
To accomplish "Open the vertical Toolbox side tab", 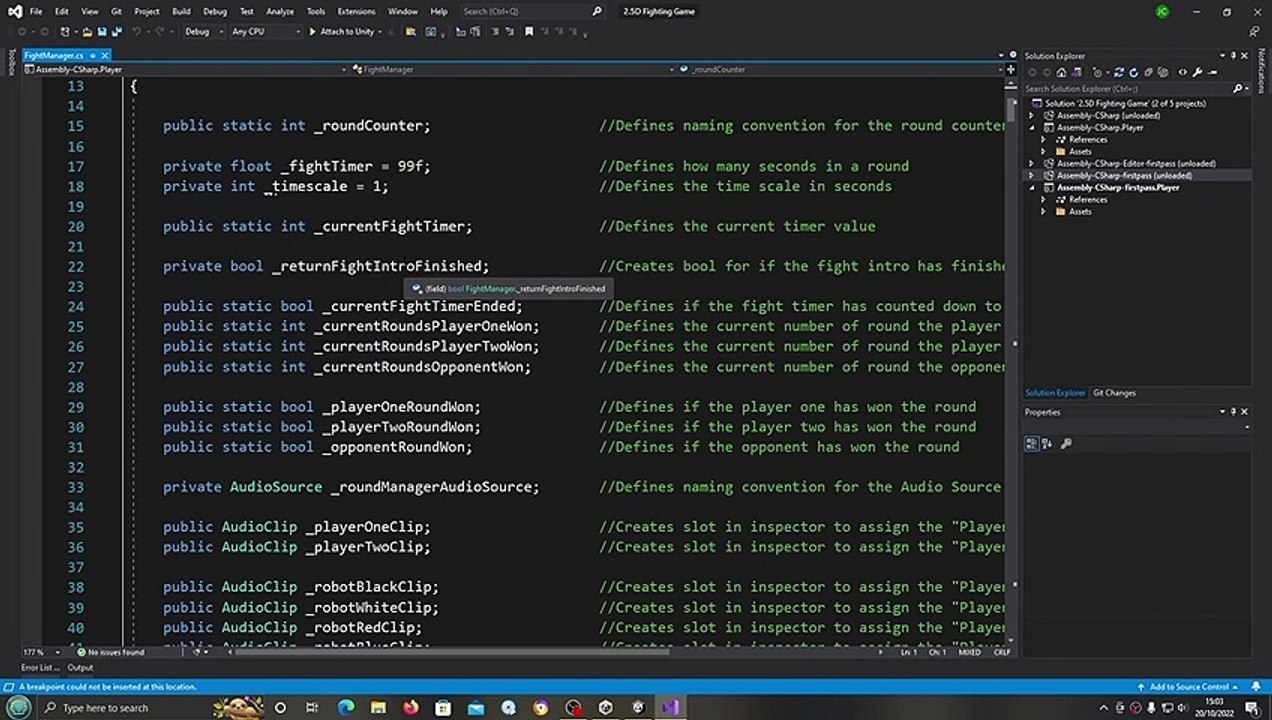I will 11,62.
